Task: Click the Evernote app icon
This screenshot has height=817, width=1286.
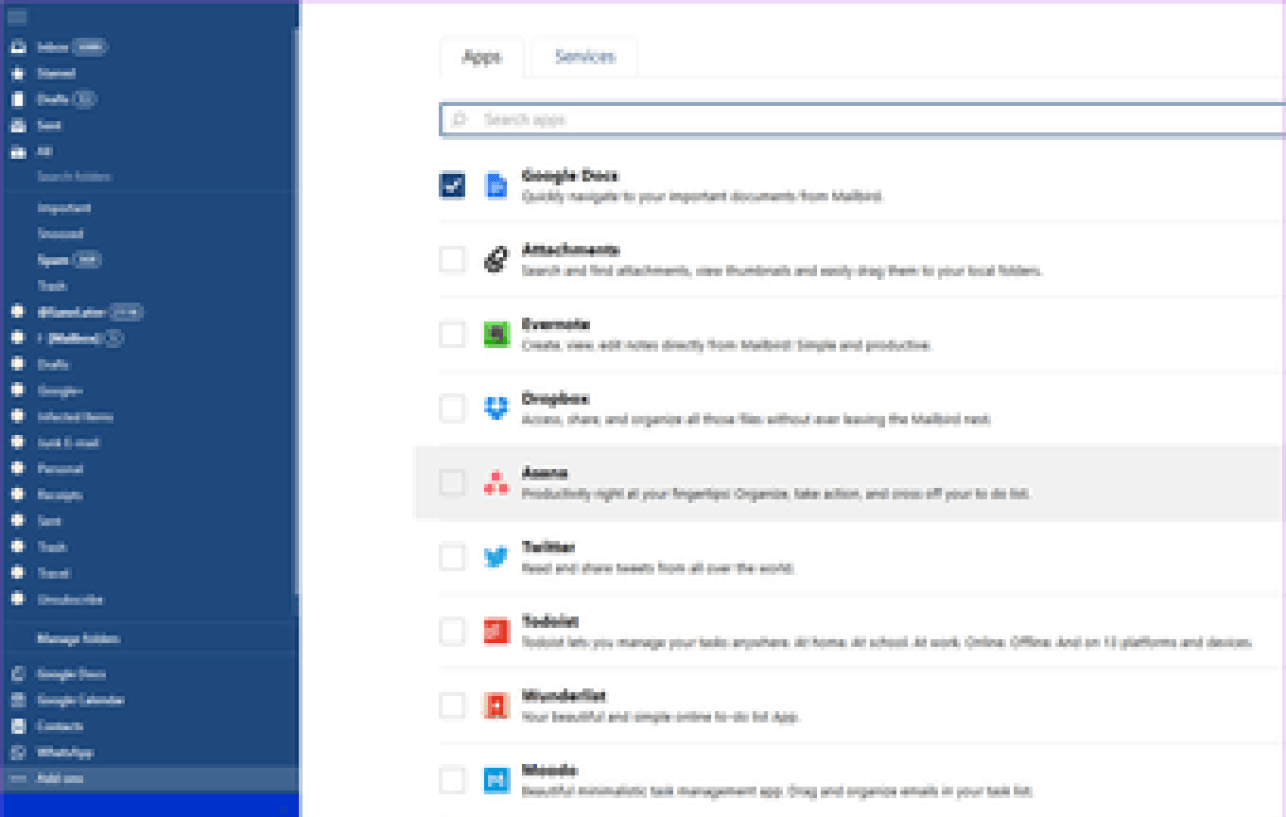Action: pyautogui.click(x=496, y=334)
